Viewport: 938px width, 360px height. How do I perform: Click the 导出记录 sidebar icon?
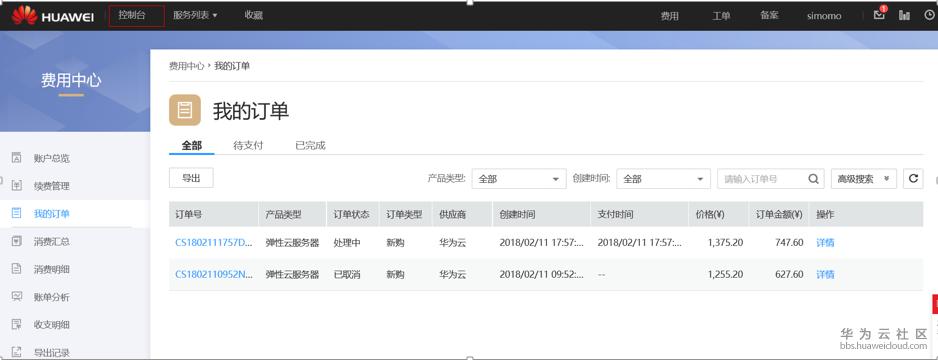point(17,352)
